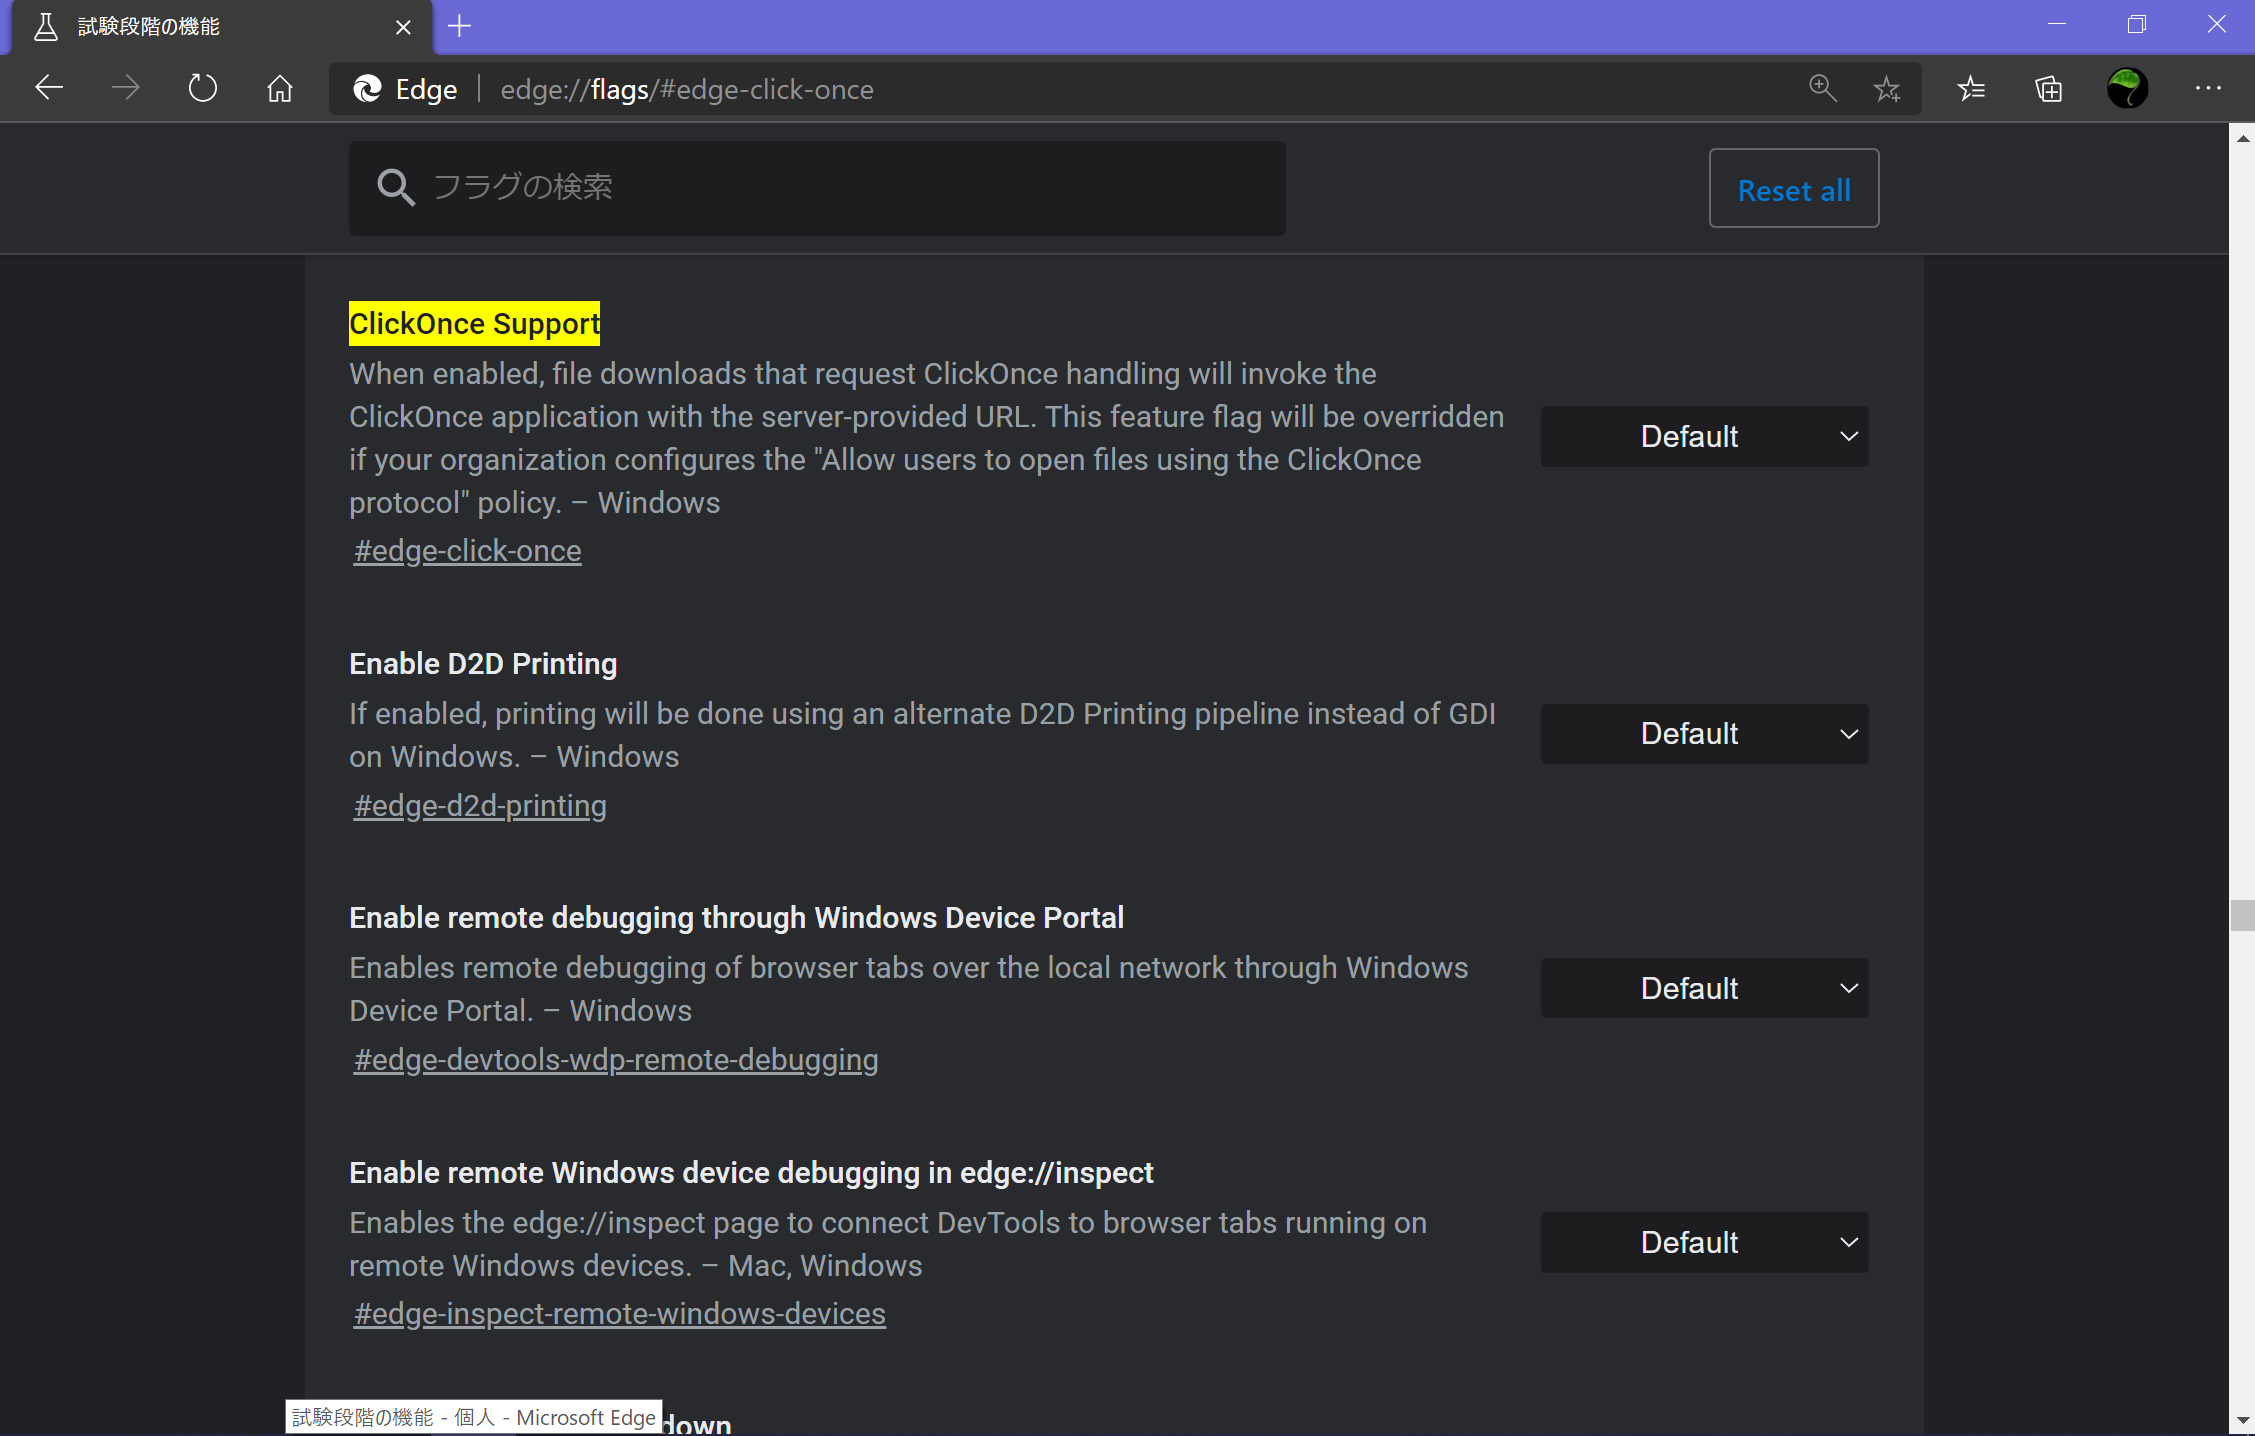Image resolution: width=2255 pixels, height=1436 pixels.
Task: Focus the フラグの検索 search field
Action: pyautogui.click(x=840, y=188)
